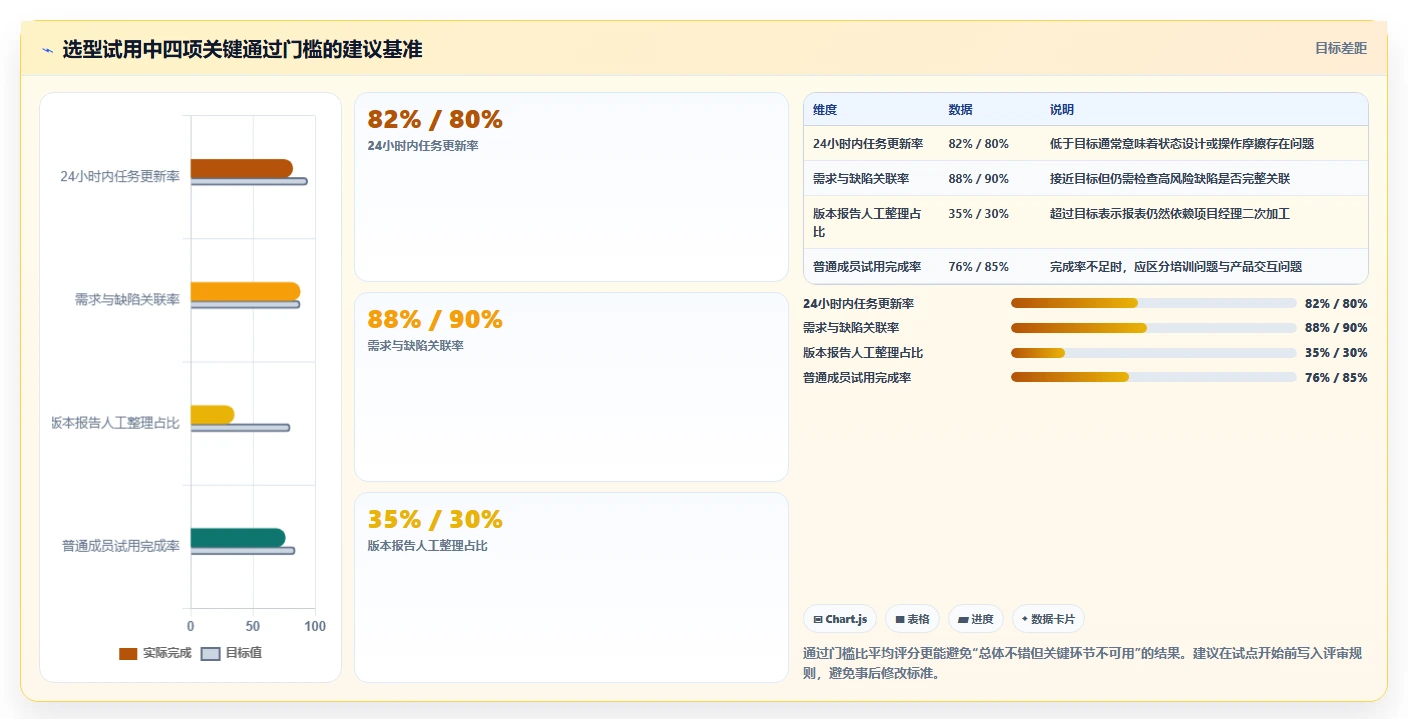The width and height of the screenshot is (1408, 719).
Task: Click the footer note about 通过门槛
Action: pos(1083,663)
